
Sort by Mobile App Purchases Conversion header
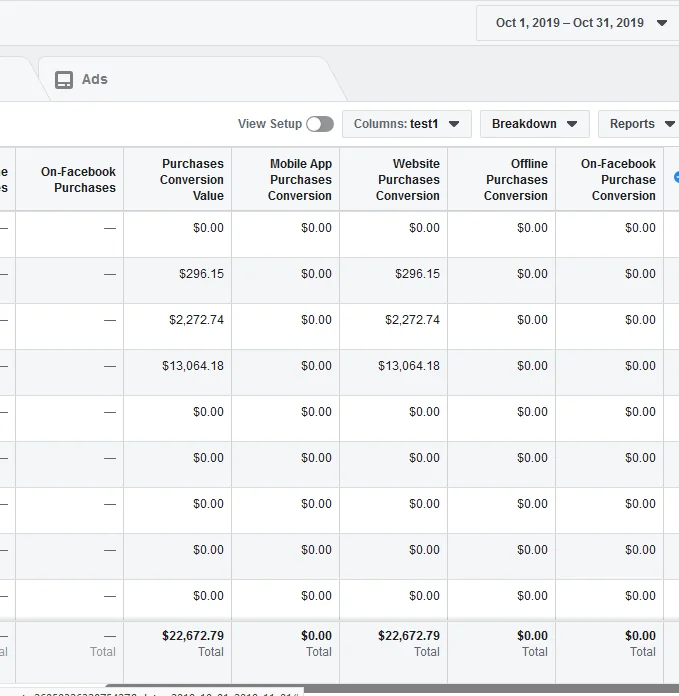coord(285,179)
